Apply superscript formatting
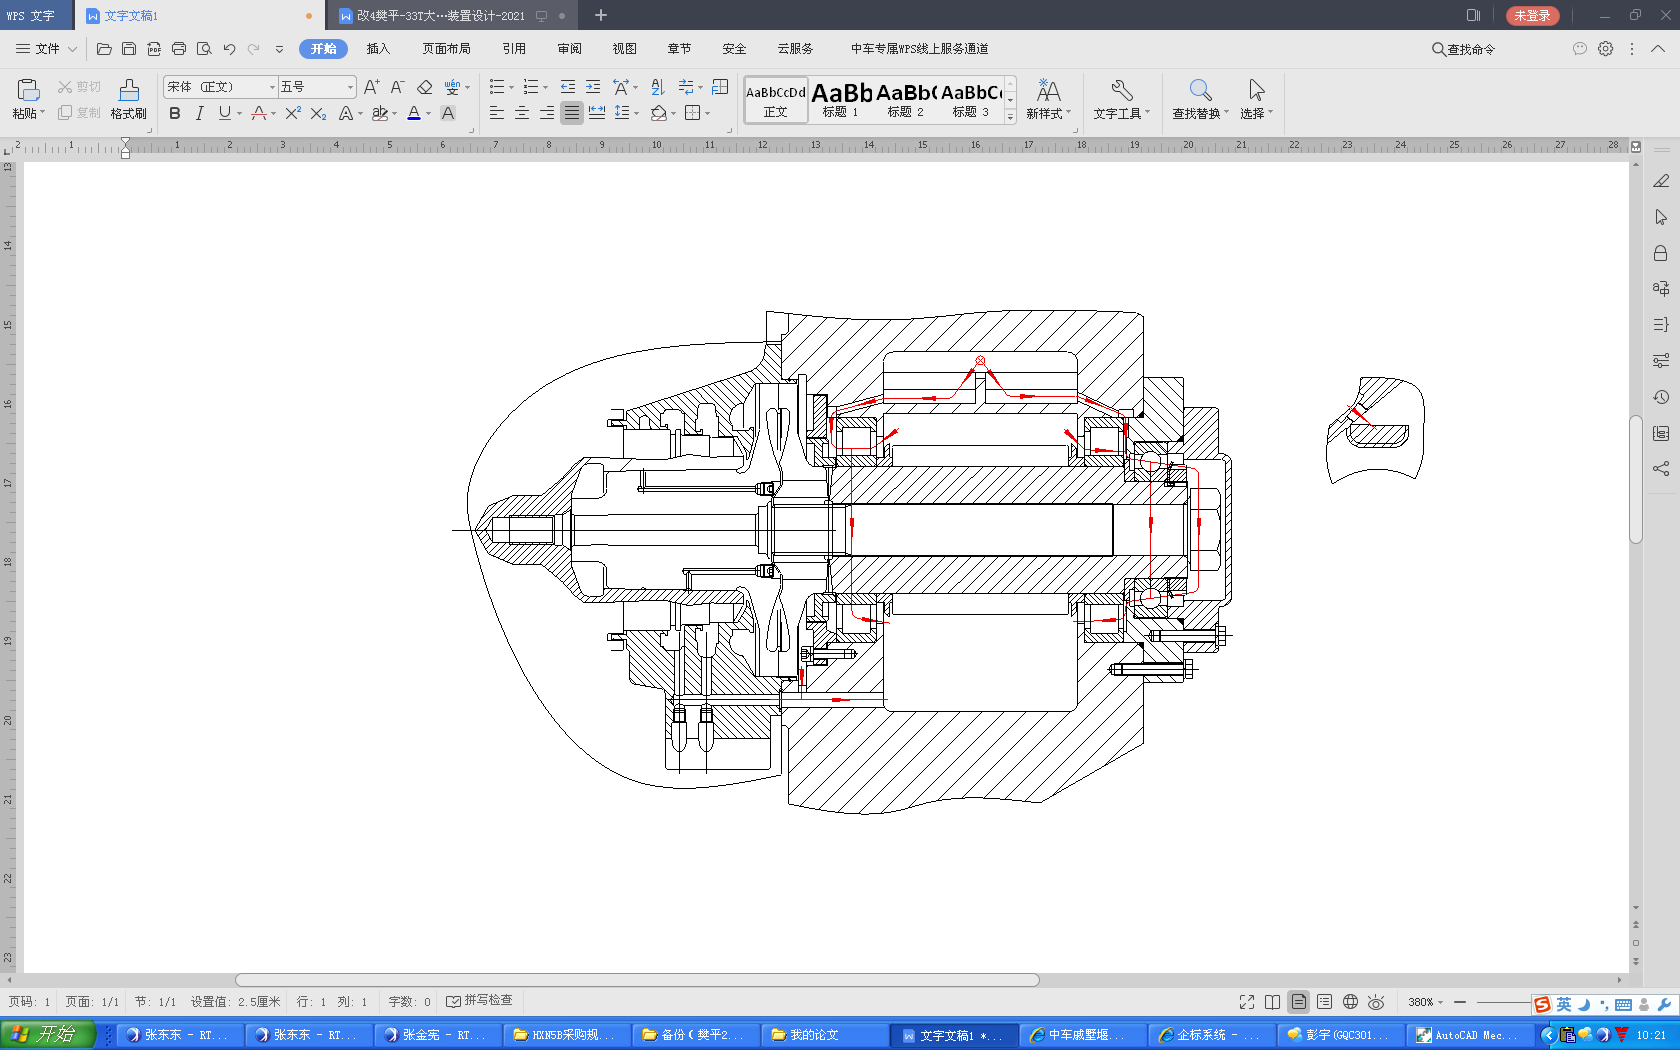The height and width of the screenshot is (1050, 1680). point(292,113)
